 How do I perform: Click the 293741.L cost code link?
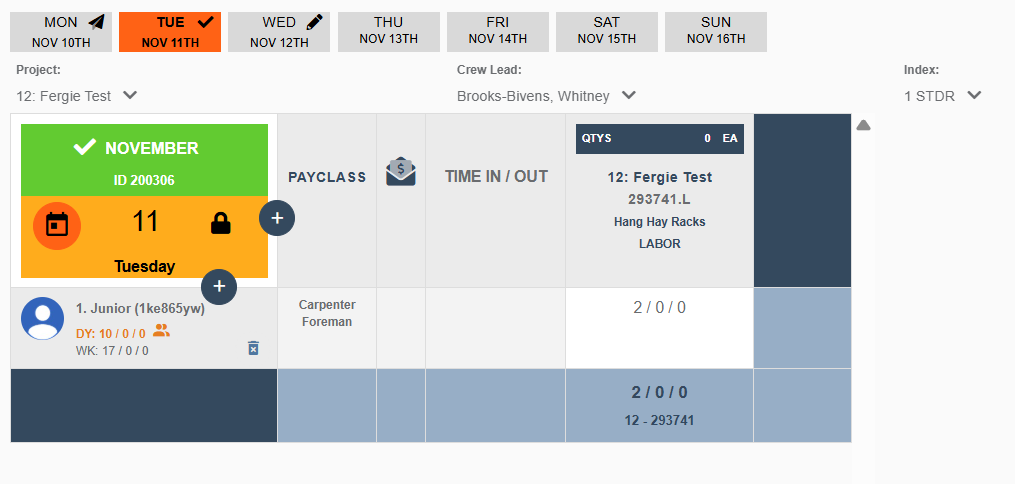click(x=659, y=199)
